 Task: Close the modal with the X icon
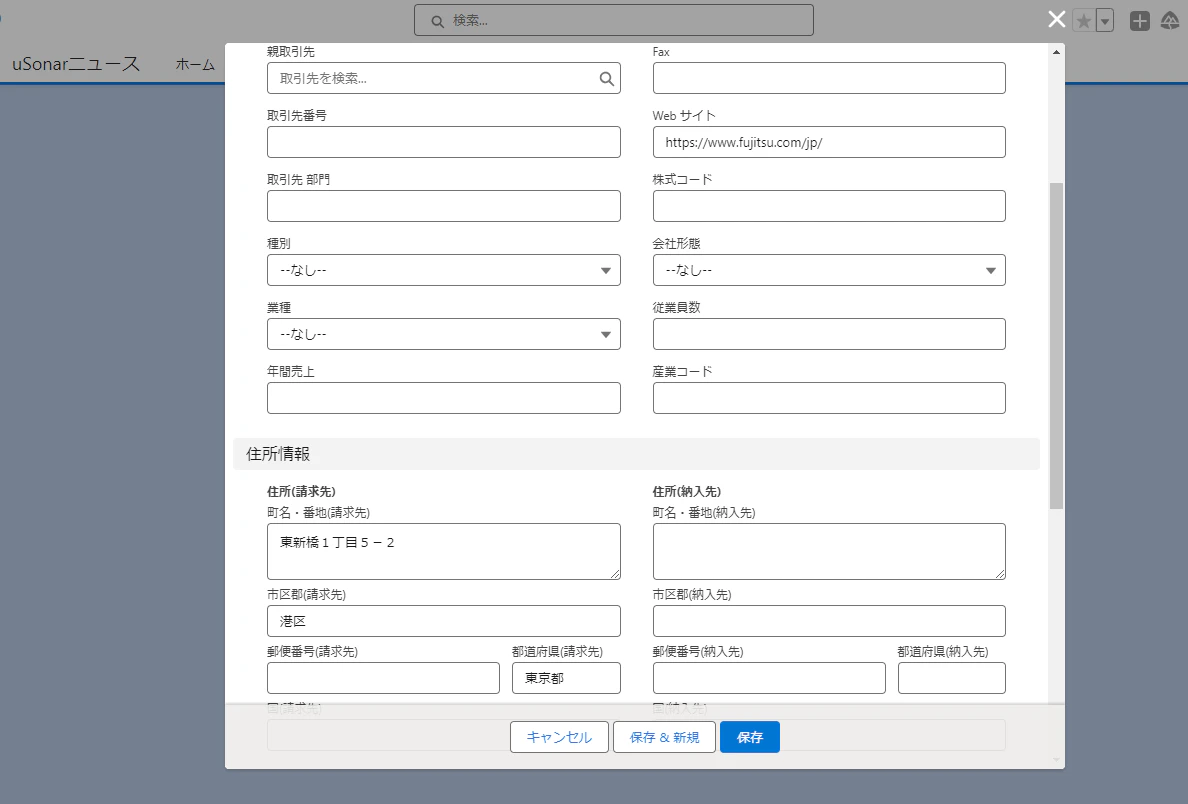(x=1056, y=20)
